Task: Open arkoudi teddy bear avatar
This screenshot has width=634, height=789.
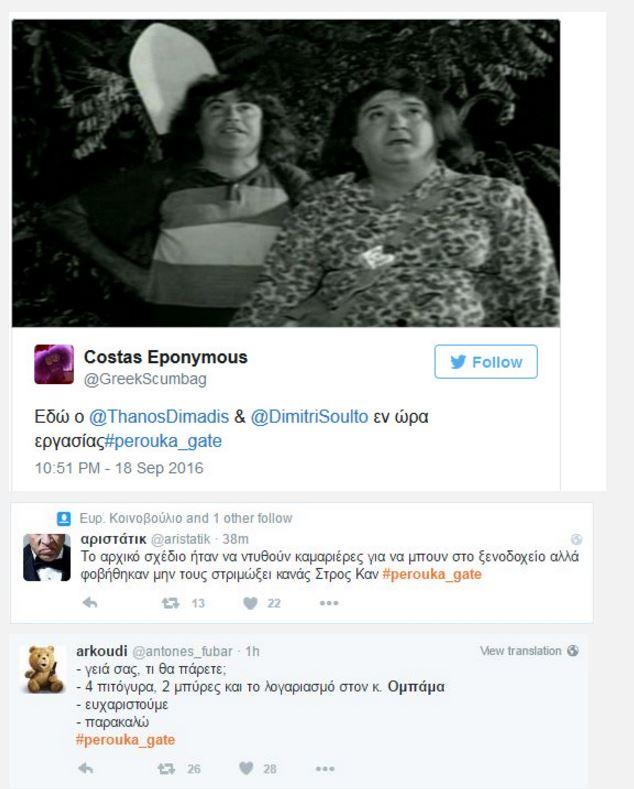Action: (x=44, y=670)
